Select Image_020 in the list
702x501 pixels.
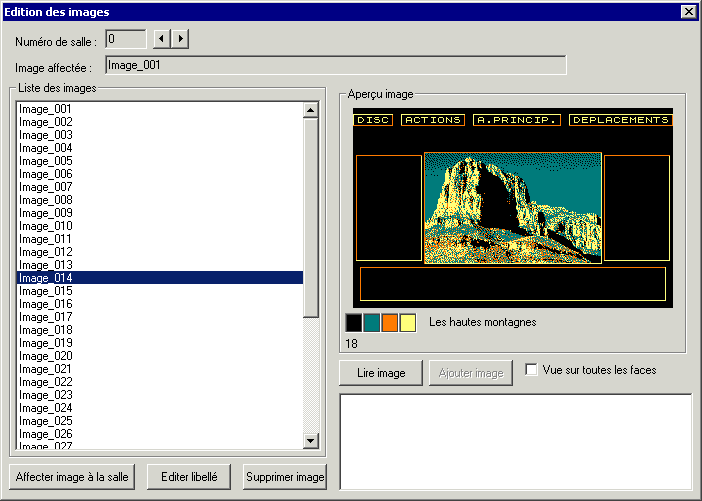pyautogui.click(x=160, y=355)
